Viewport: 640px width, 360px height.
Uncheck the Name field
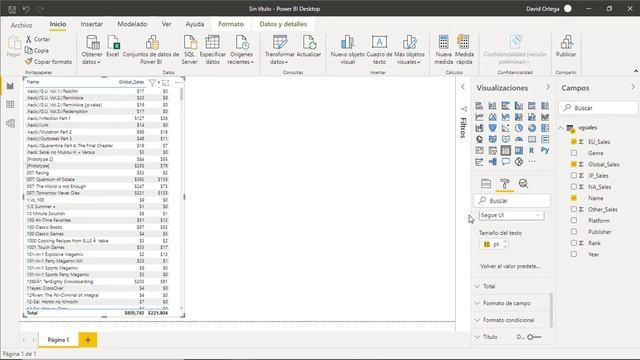(574, 198)
